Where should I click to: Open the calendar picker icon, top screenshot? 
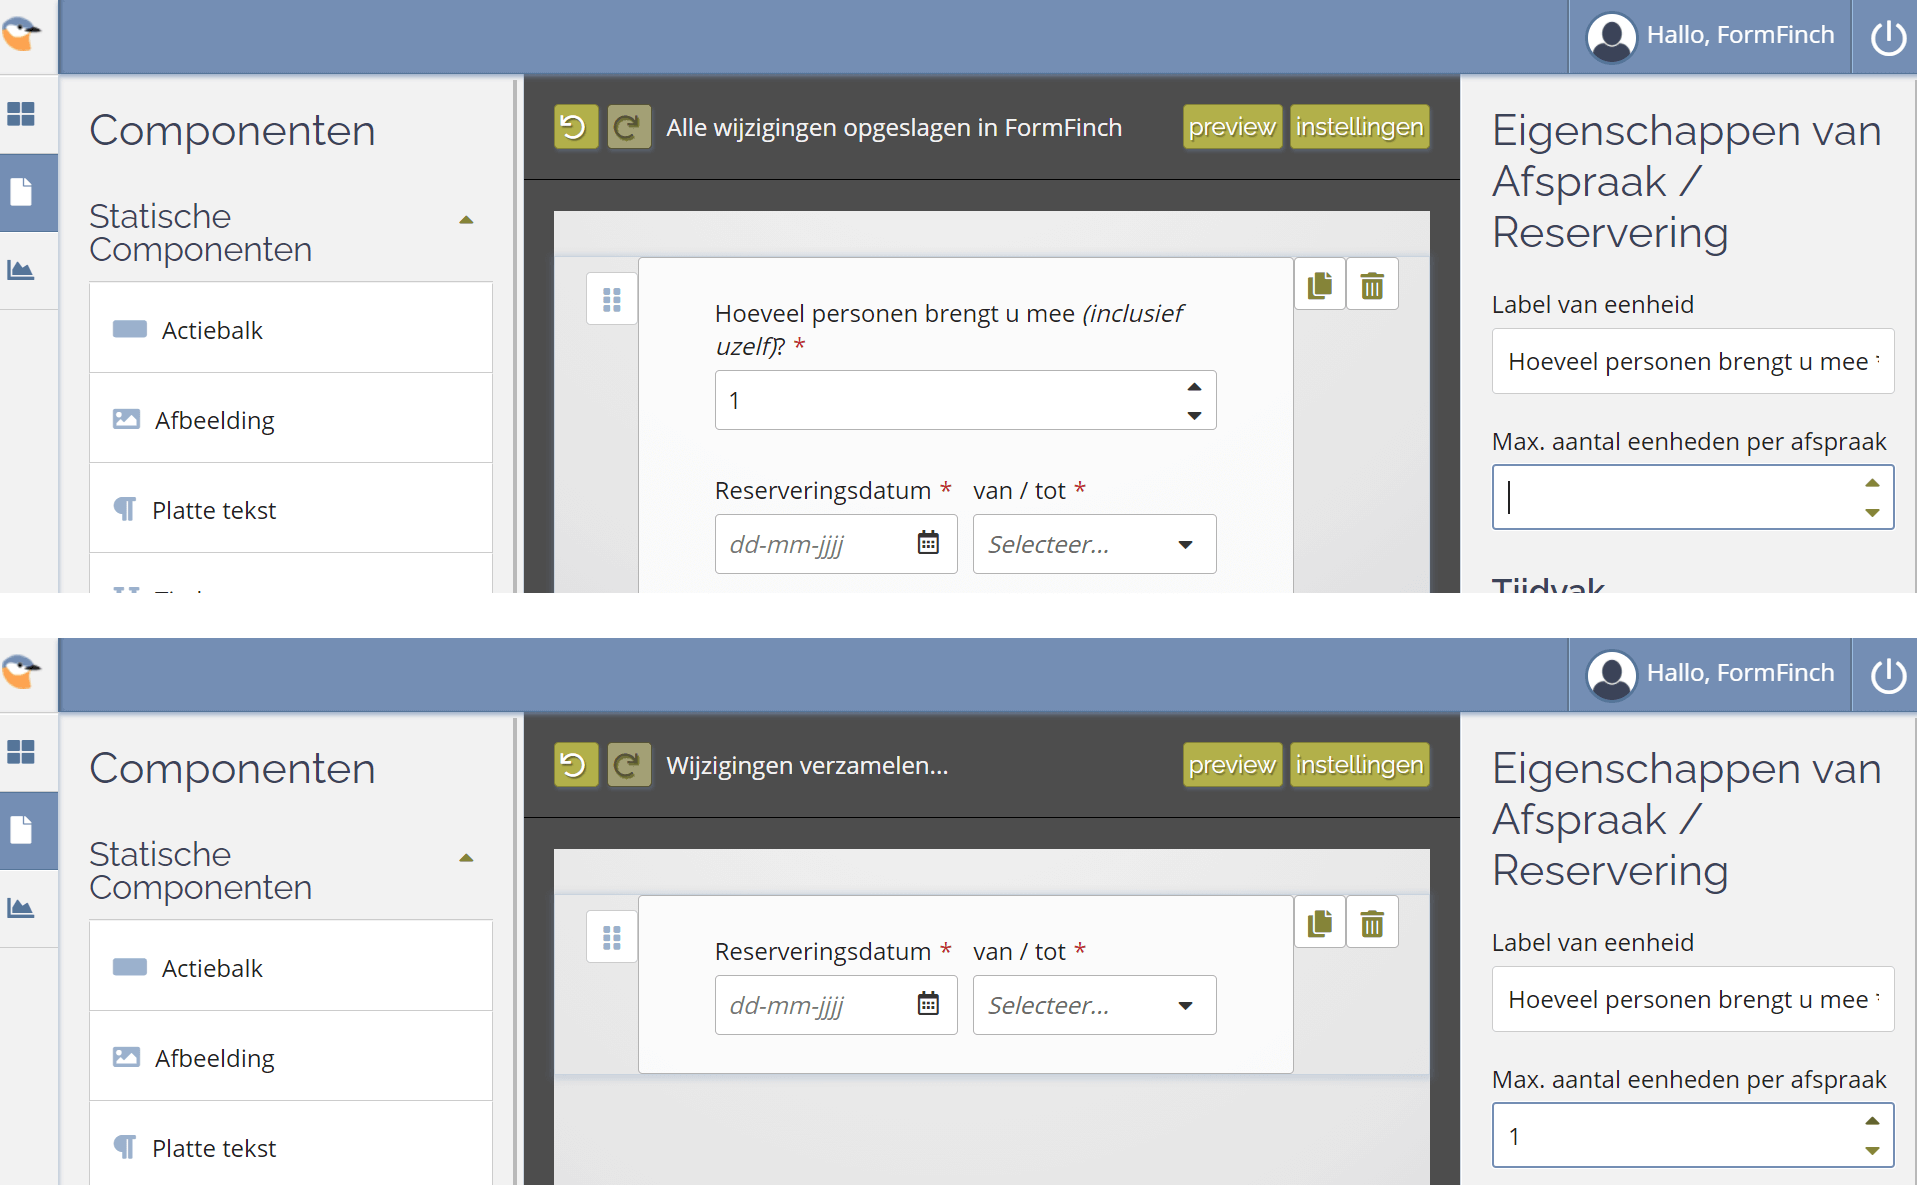(928, 543)
